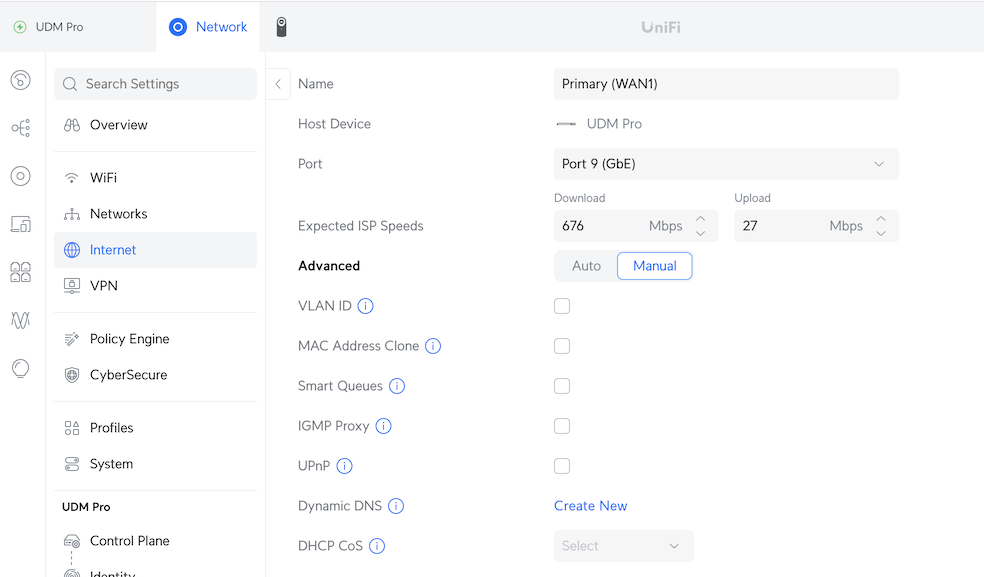Open the DHCP CoS Select dropdown
984x577 pixels.
point(624,546)
